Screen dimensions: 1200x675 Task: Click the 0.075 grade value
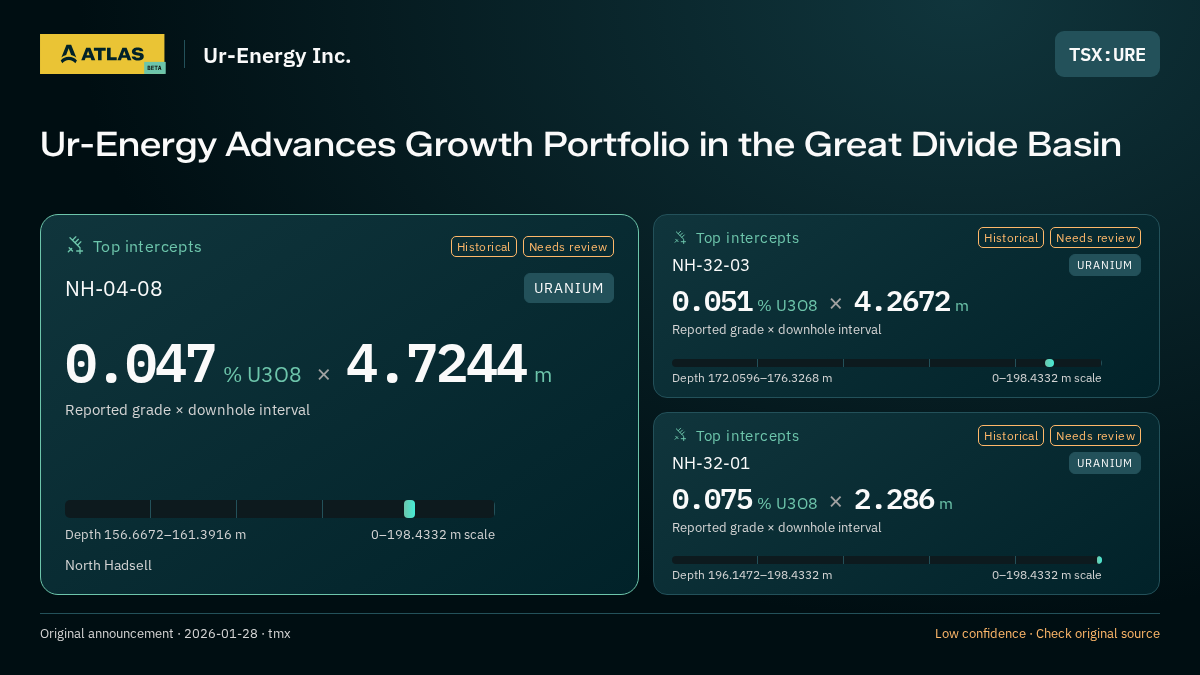712,500
